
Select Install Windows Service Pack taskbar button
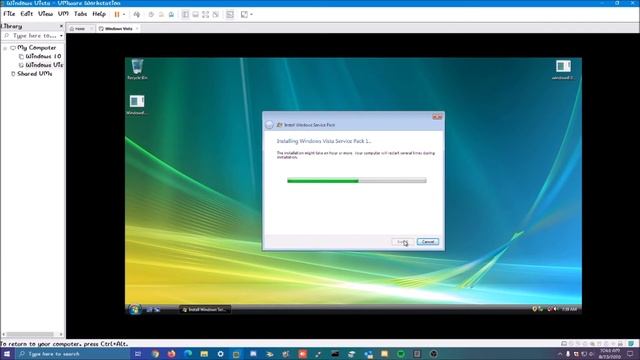[x=205, y=310]
